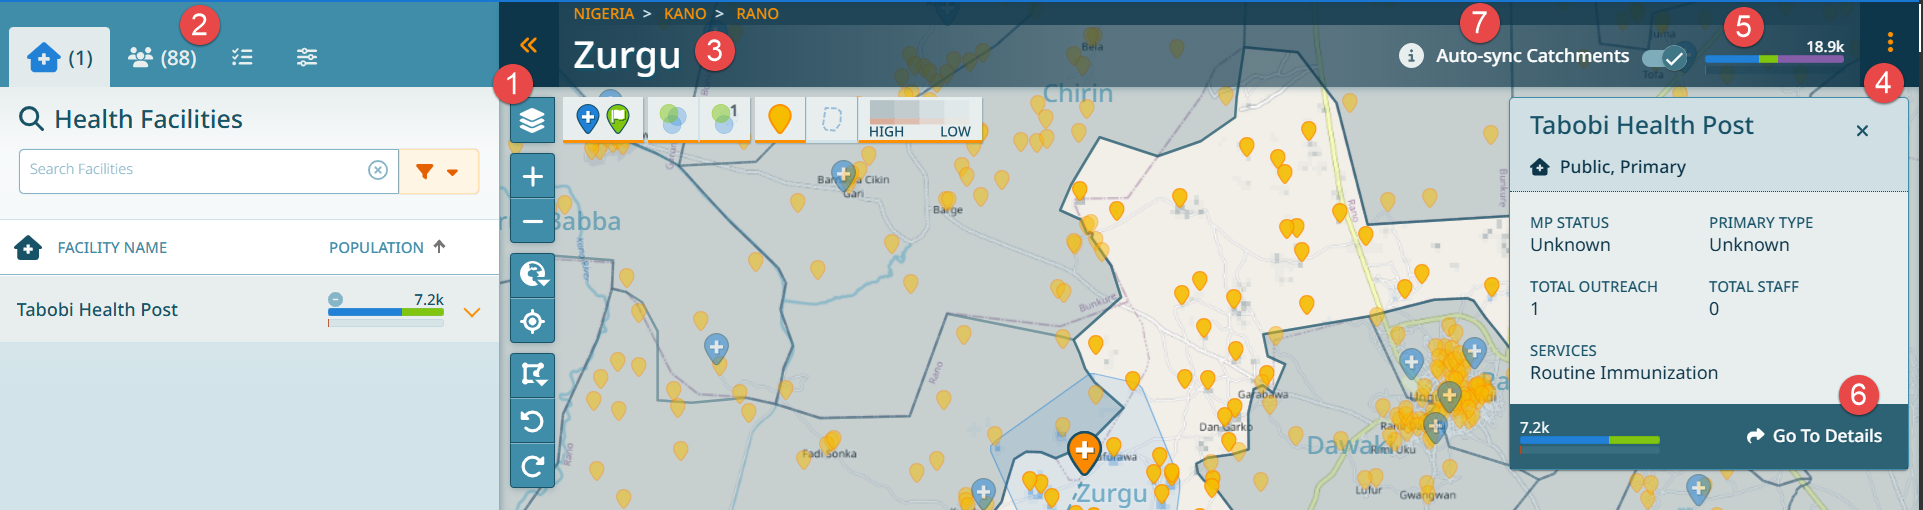Click the Routine Immunization service text
This screenshot has height=510, width=1923.
[x=1624, y=373]
